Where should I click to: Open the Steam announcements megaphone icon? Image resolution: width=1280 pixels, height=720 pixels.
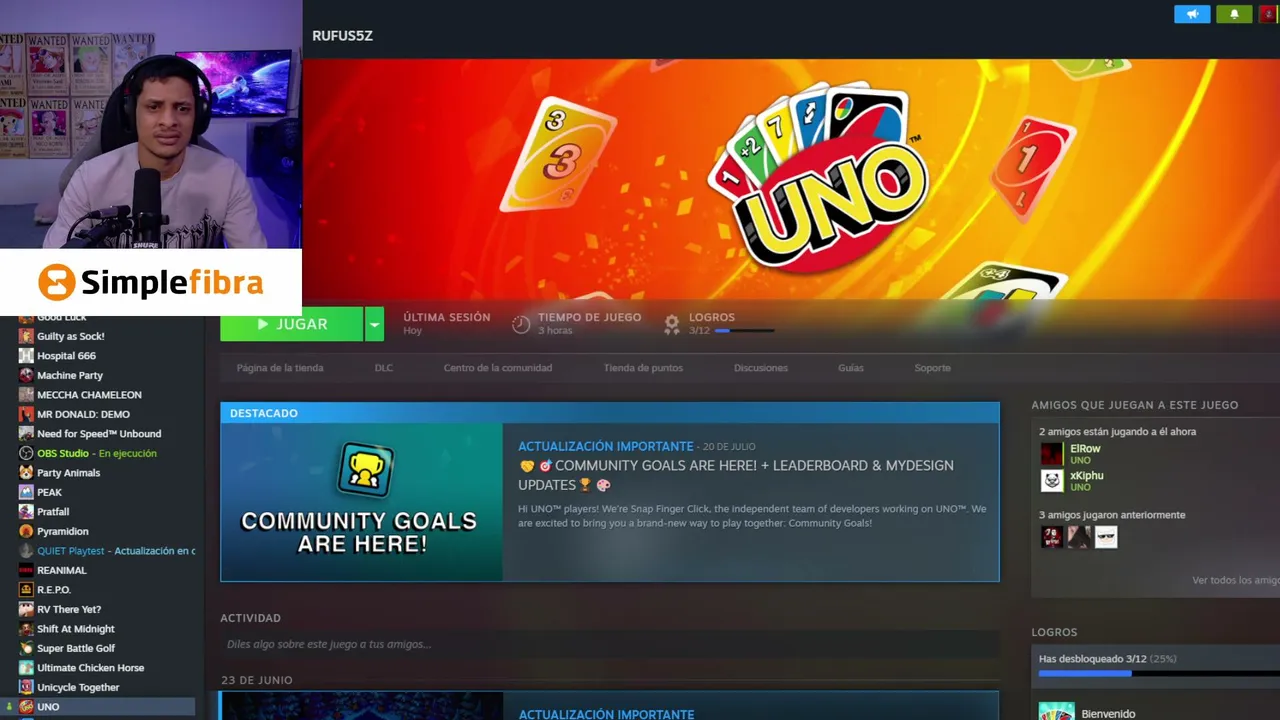[1192, 14]
